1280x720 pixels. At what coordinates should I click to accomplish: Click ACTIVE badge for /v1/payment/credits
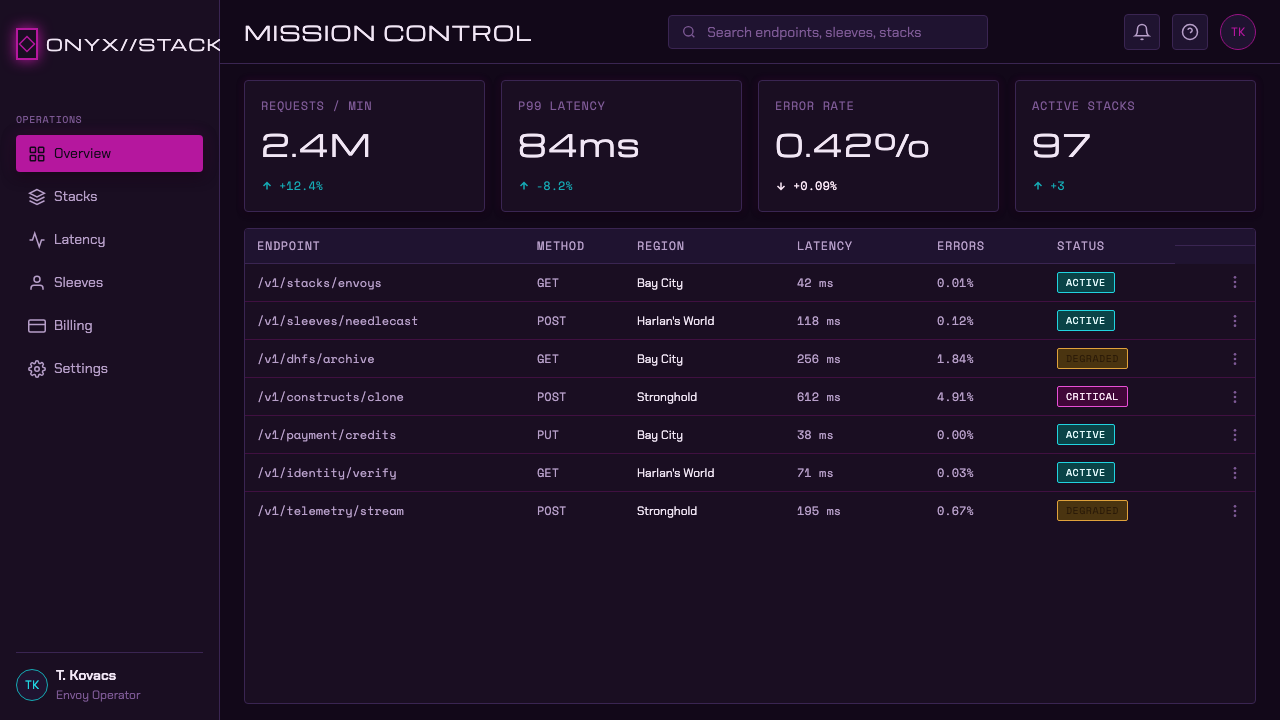[1086, 435]
